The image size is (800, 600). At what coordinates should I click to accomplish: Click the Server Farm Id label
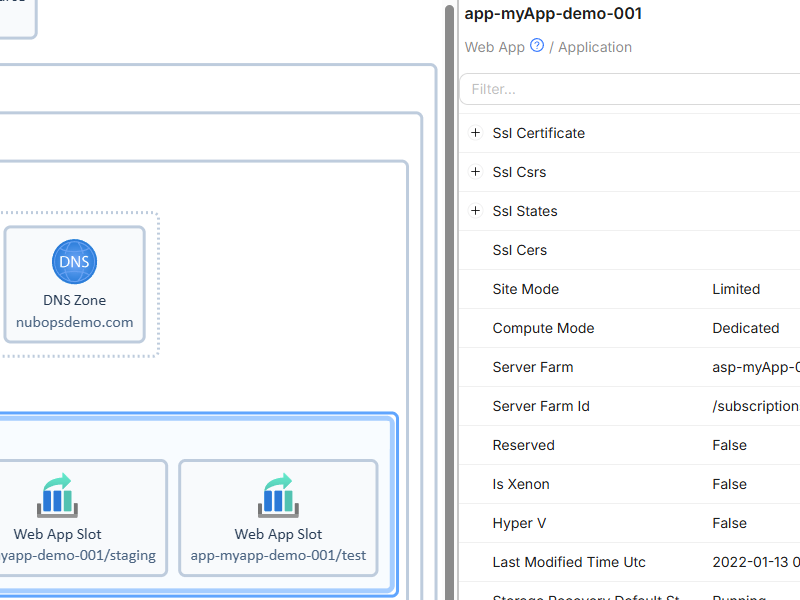541,406
